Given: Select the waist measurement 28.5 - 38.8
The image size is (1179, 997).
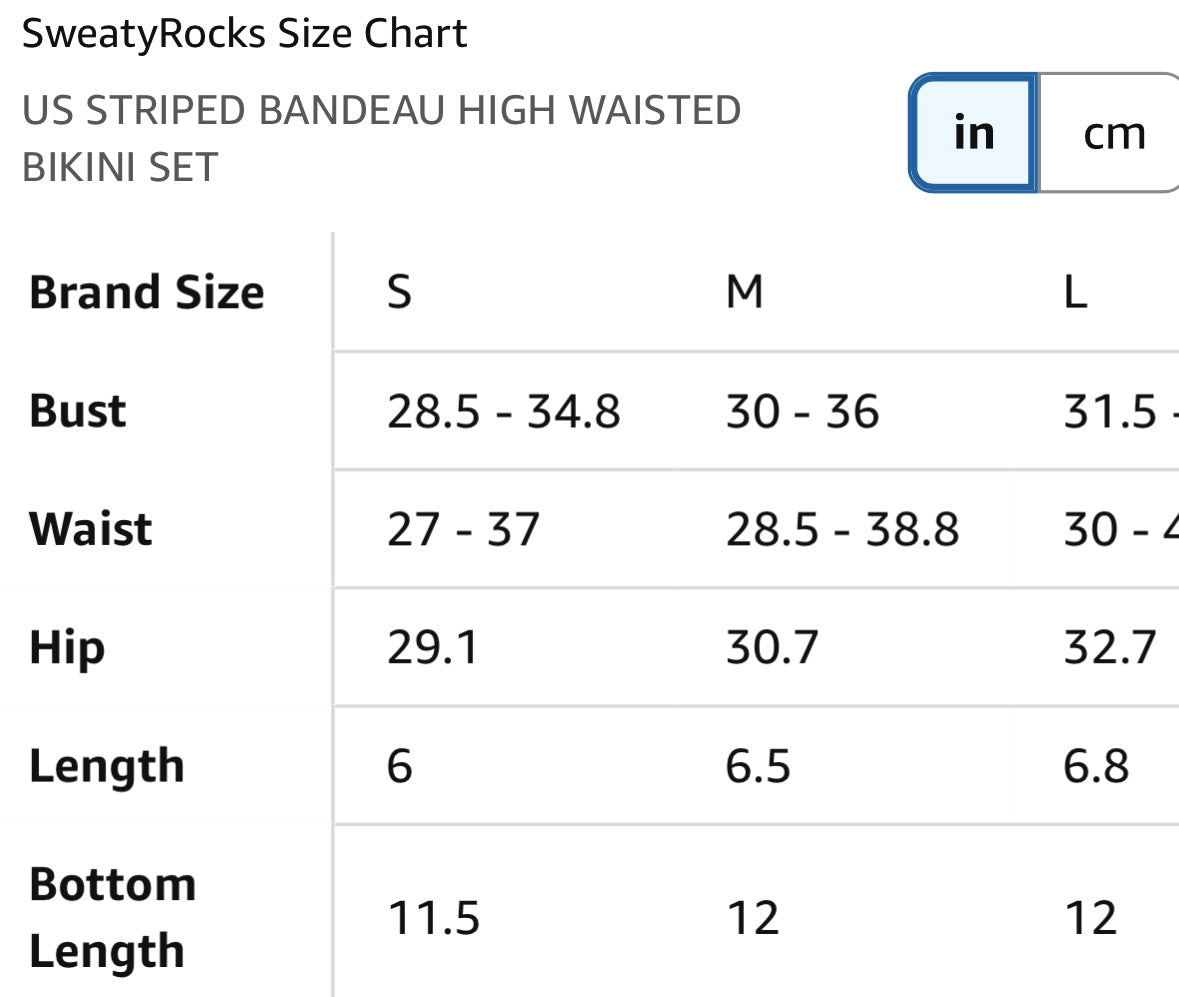Looking at the screenshot, I should coord(845,529).
